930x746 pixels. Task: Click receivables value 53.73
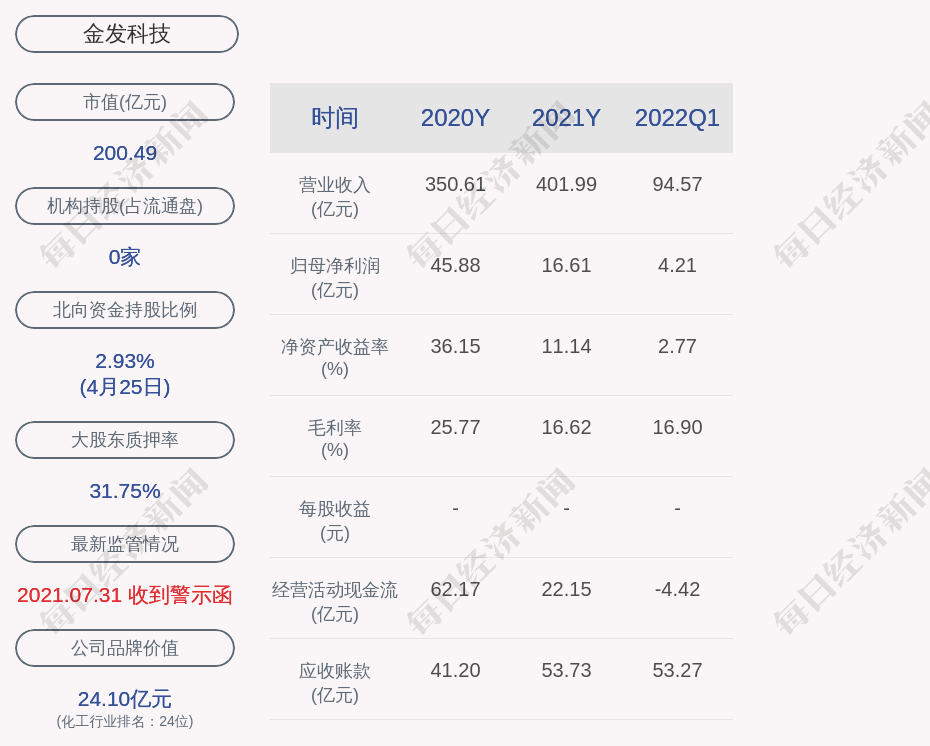tap(566, 670)
